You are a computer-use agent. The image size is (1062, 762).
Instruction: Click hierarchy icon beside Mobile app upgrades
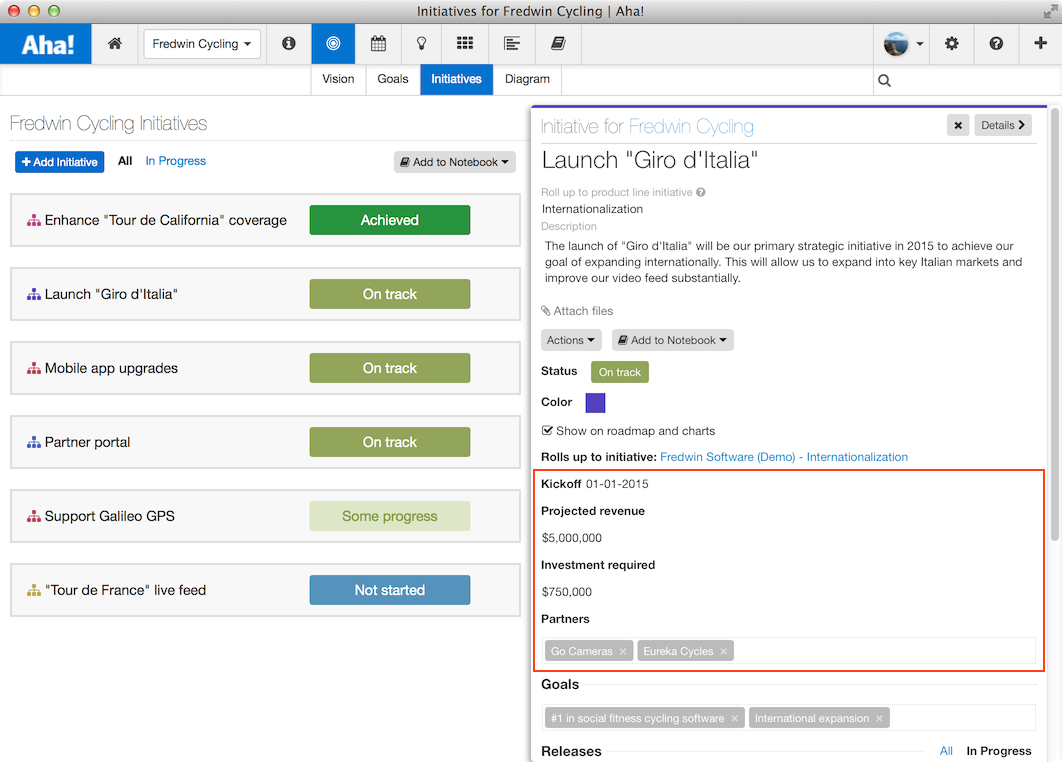click(x=33, y=368)
